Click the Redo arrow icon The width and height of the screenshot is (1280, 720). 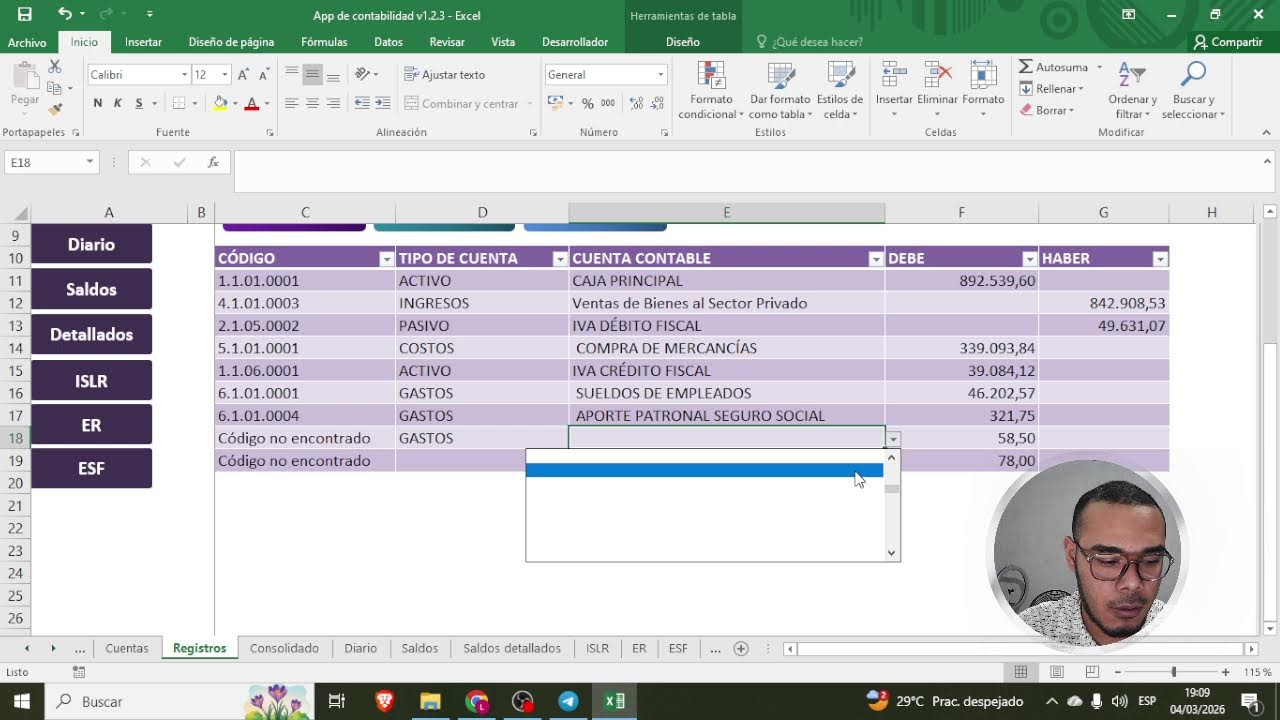click(x=108, y=14)
